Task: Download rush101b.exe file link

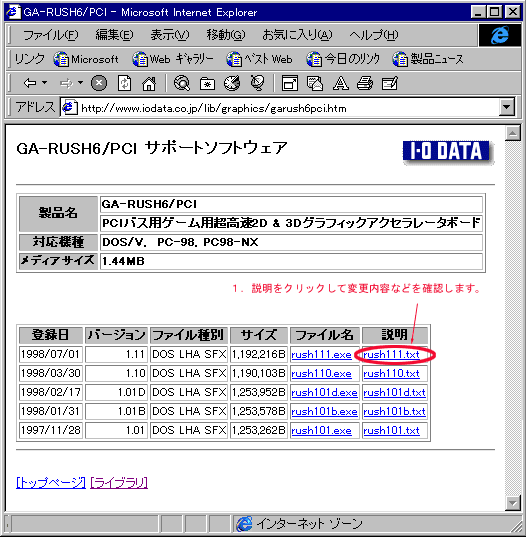Action: 324,412
